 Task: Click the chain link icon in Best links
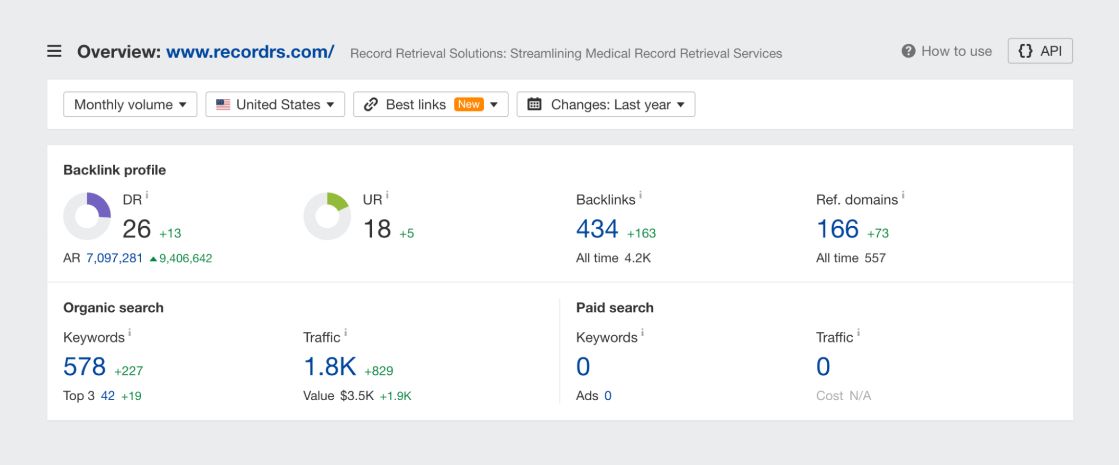370,104
